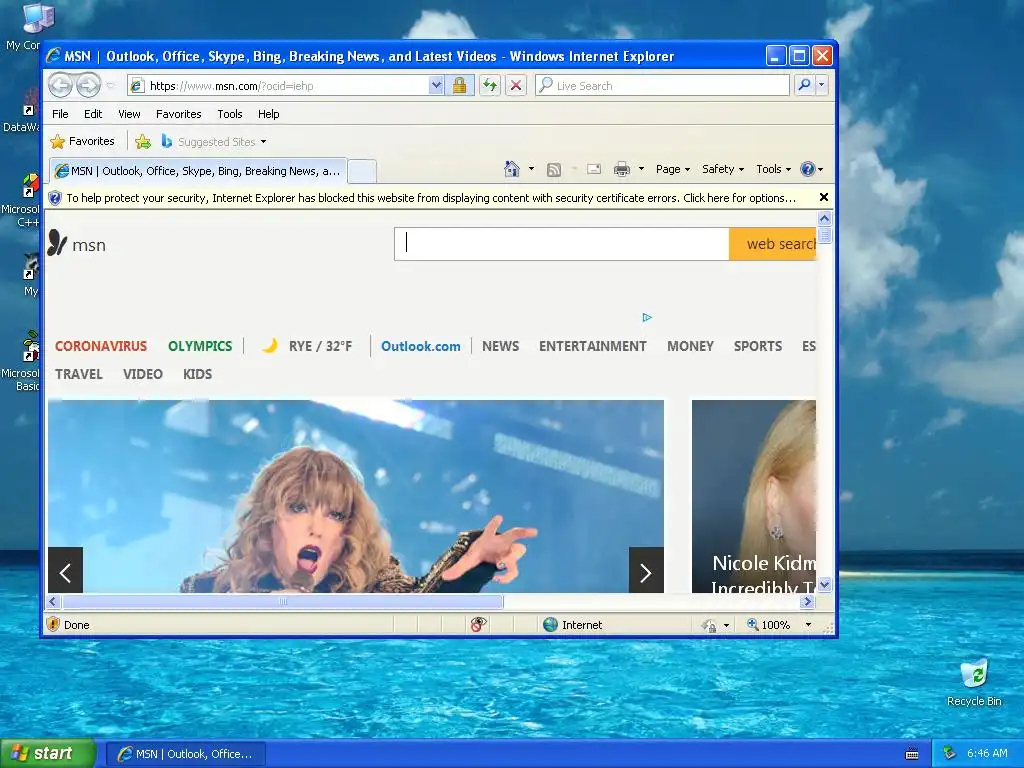1024x768 pixels.
Task: Open the Edit menu
Action: [93, 114]
